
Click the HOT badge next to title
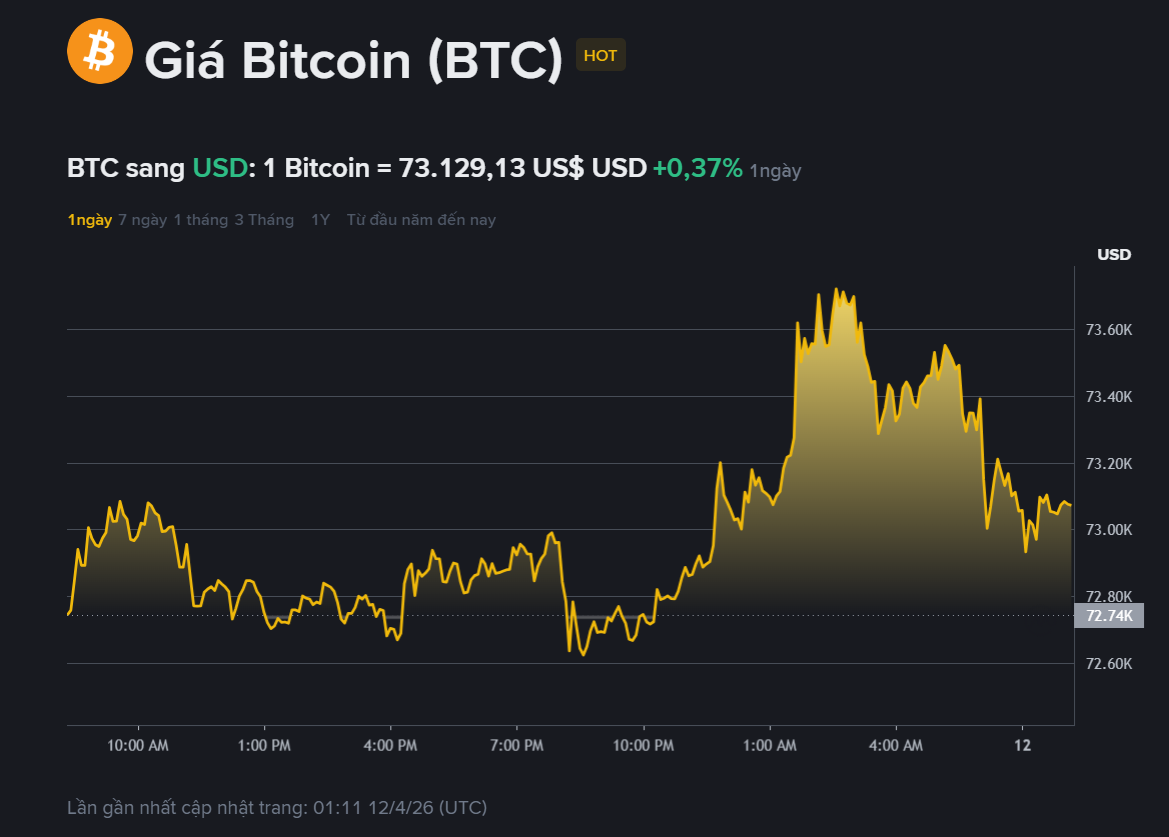600,56
